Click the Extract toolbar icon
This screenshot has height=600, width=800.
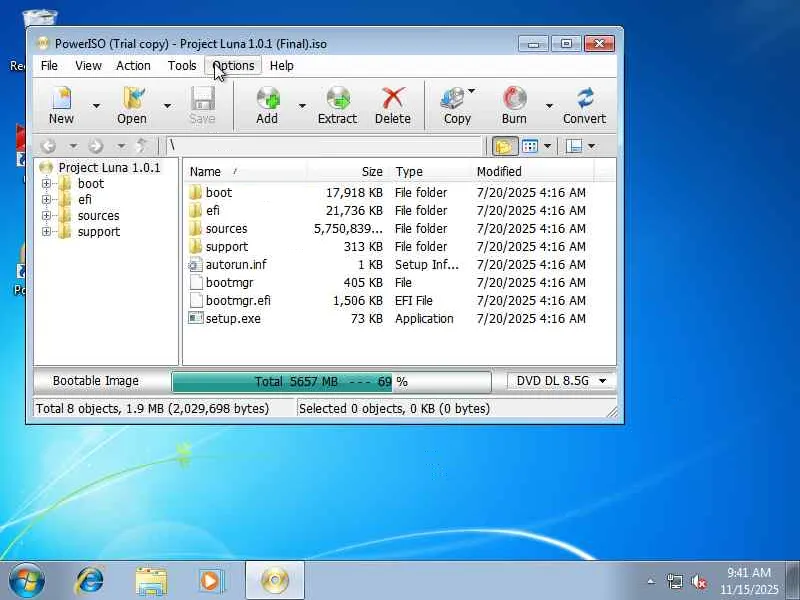pyautogui.click(x=338, y=98)
